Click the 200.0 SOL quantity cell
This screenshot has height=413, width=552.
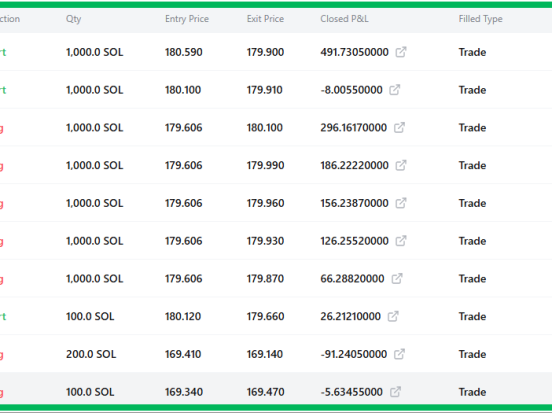[x=91, y=354]
